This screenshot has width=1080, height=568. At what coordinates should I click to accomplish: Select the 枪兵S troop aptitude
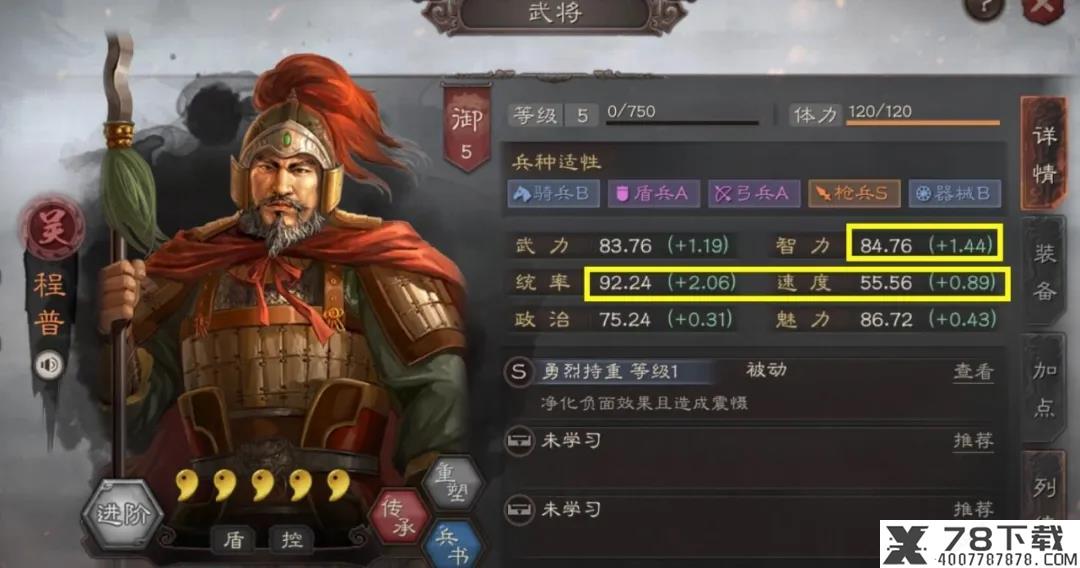(854, 193)
